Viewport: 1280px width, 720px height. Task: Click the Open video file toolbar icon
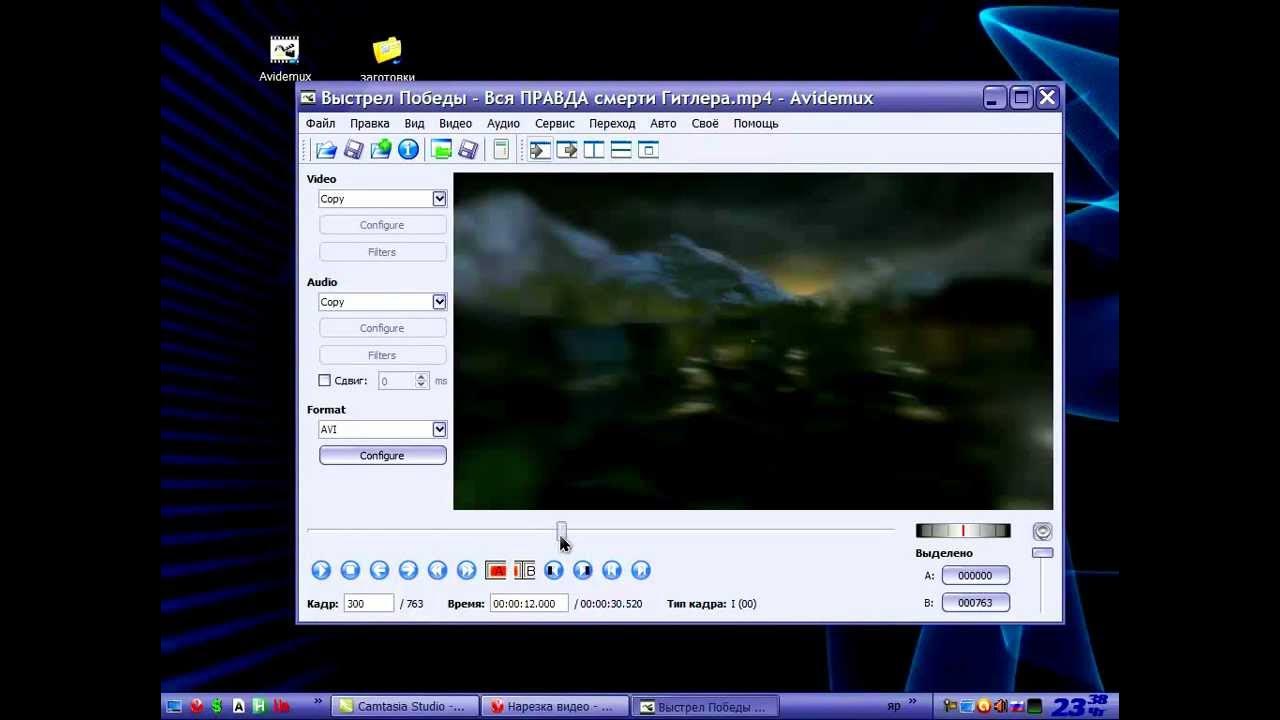pos(326,150)
